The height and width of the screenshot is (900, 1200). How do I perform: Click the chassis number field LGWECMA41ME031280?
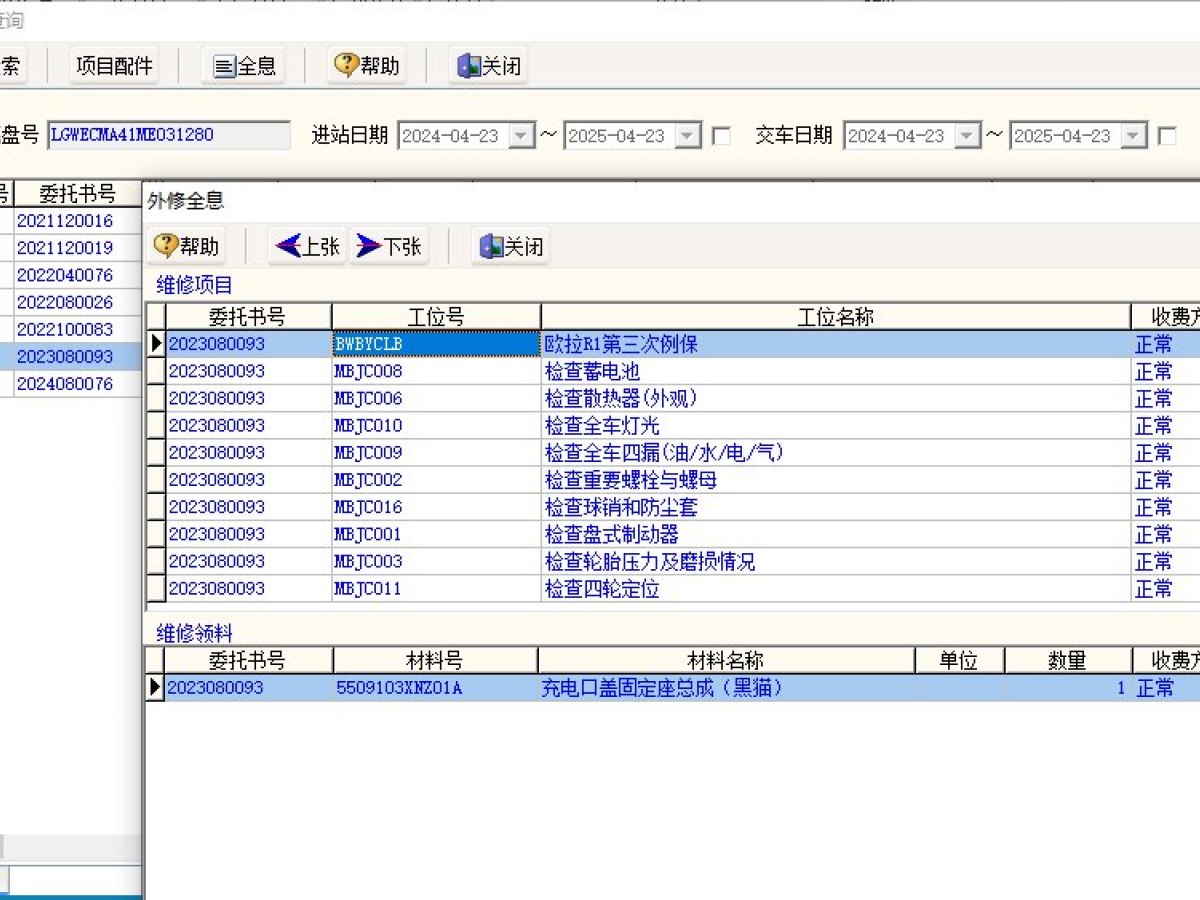(168, 135)
